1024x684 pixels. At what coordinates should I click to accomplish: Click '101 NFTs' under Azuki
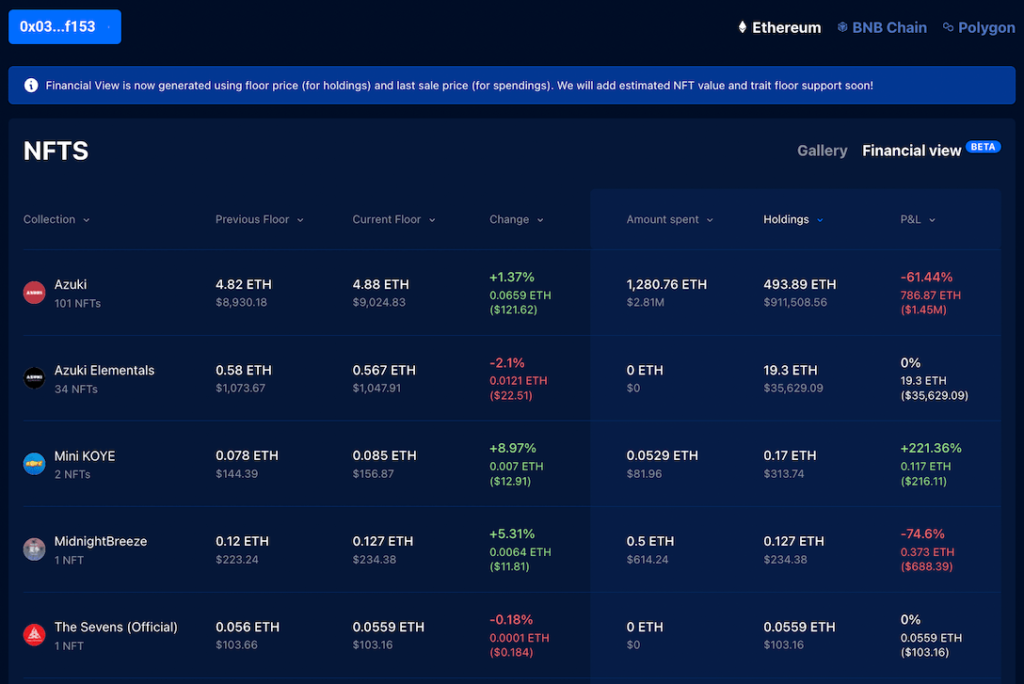coord(78,303)
